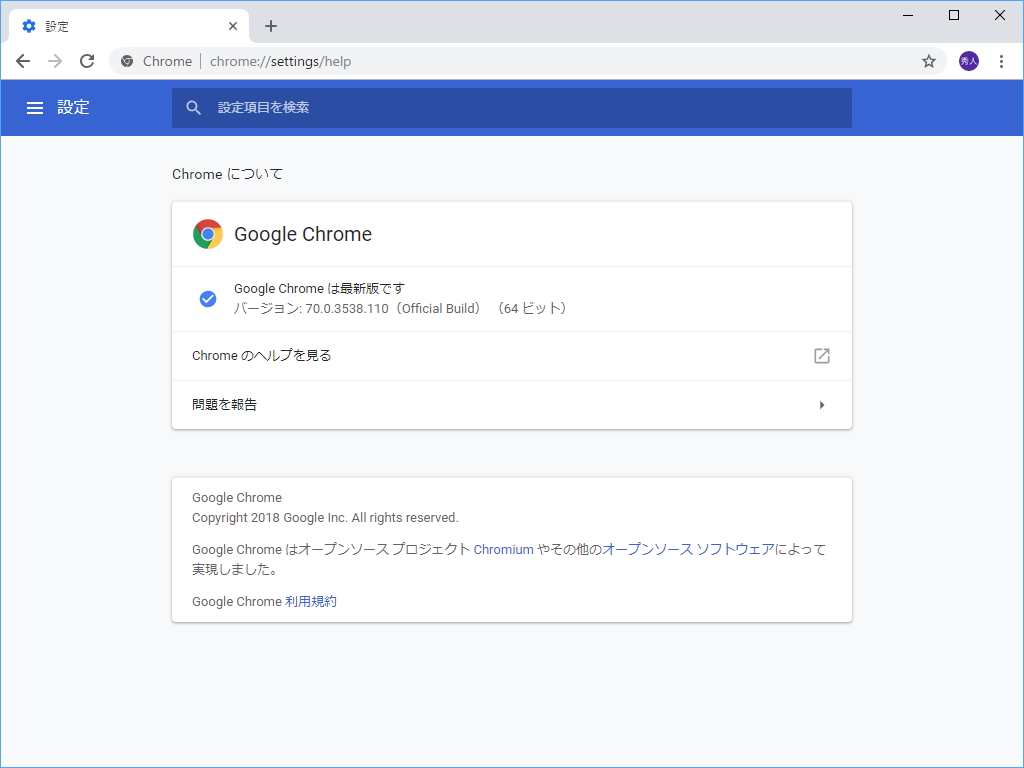The height and width of the screenshot is (768, 1024).
Task: Click the external link icon for Chrome help
Action: (x=821, y=355)
